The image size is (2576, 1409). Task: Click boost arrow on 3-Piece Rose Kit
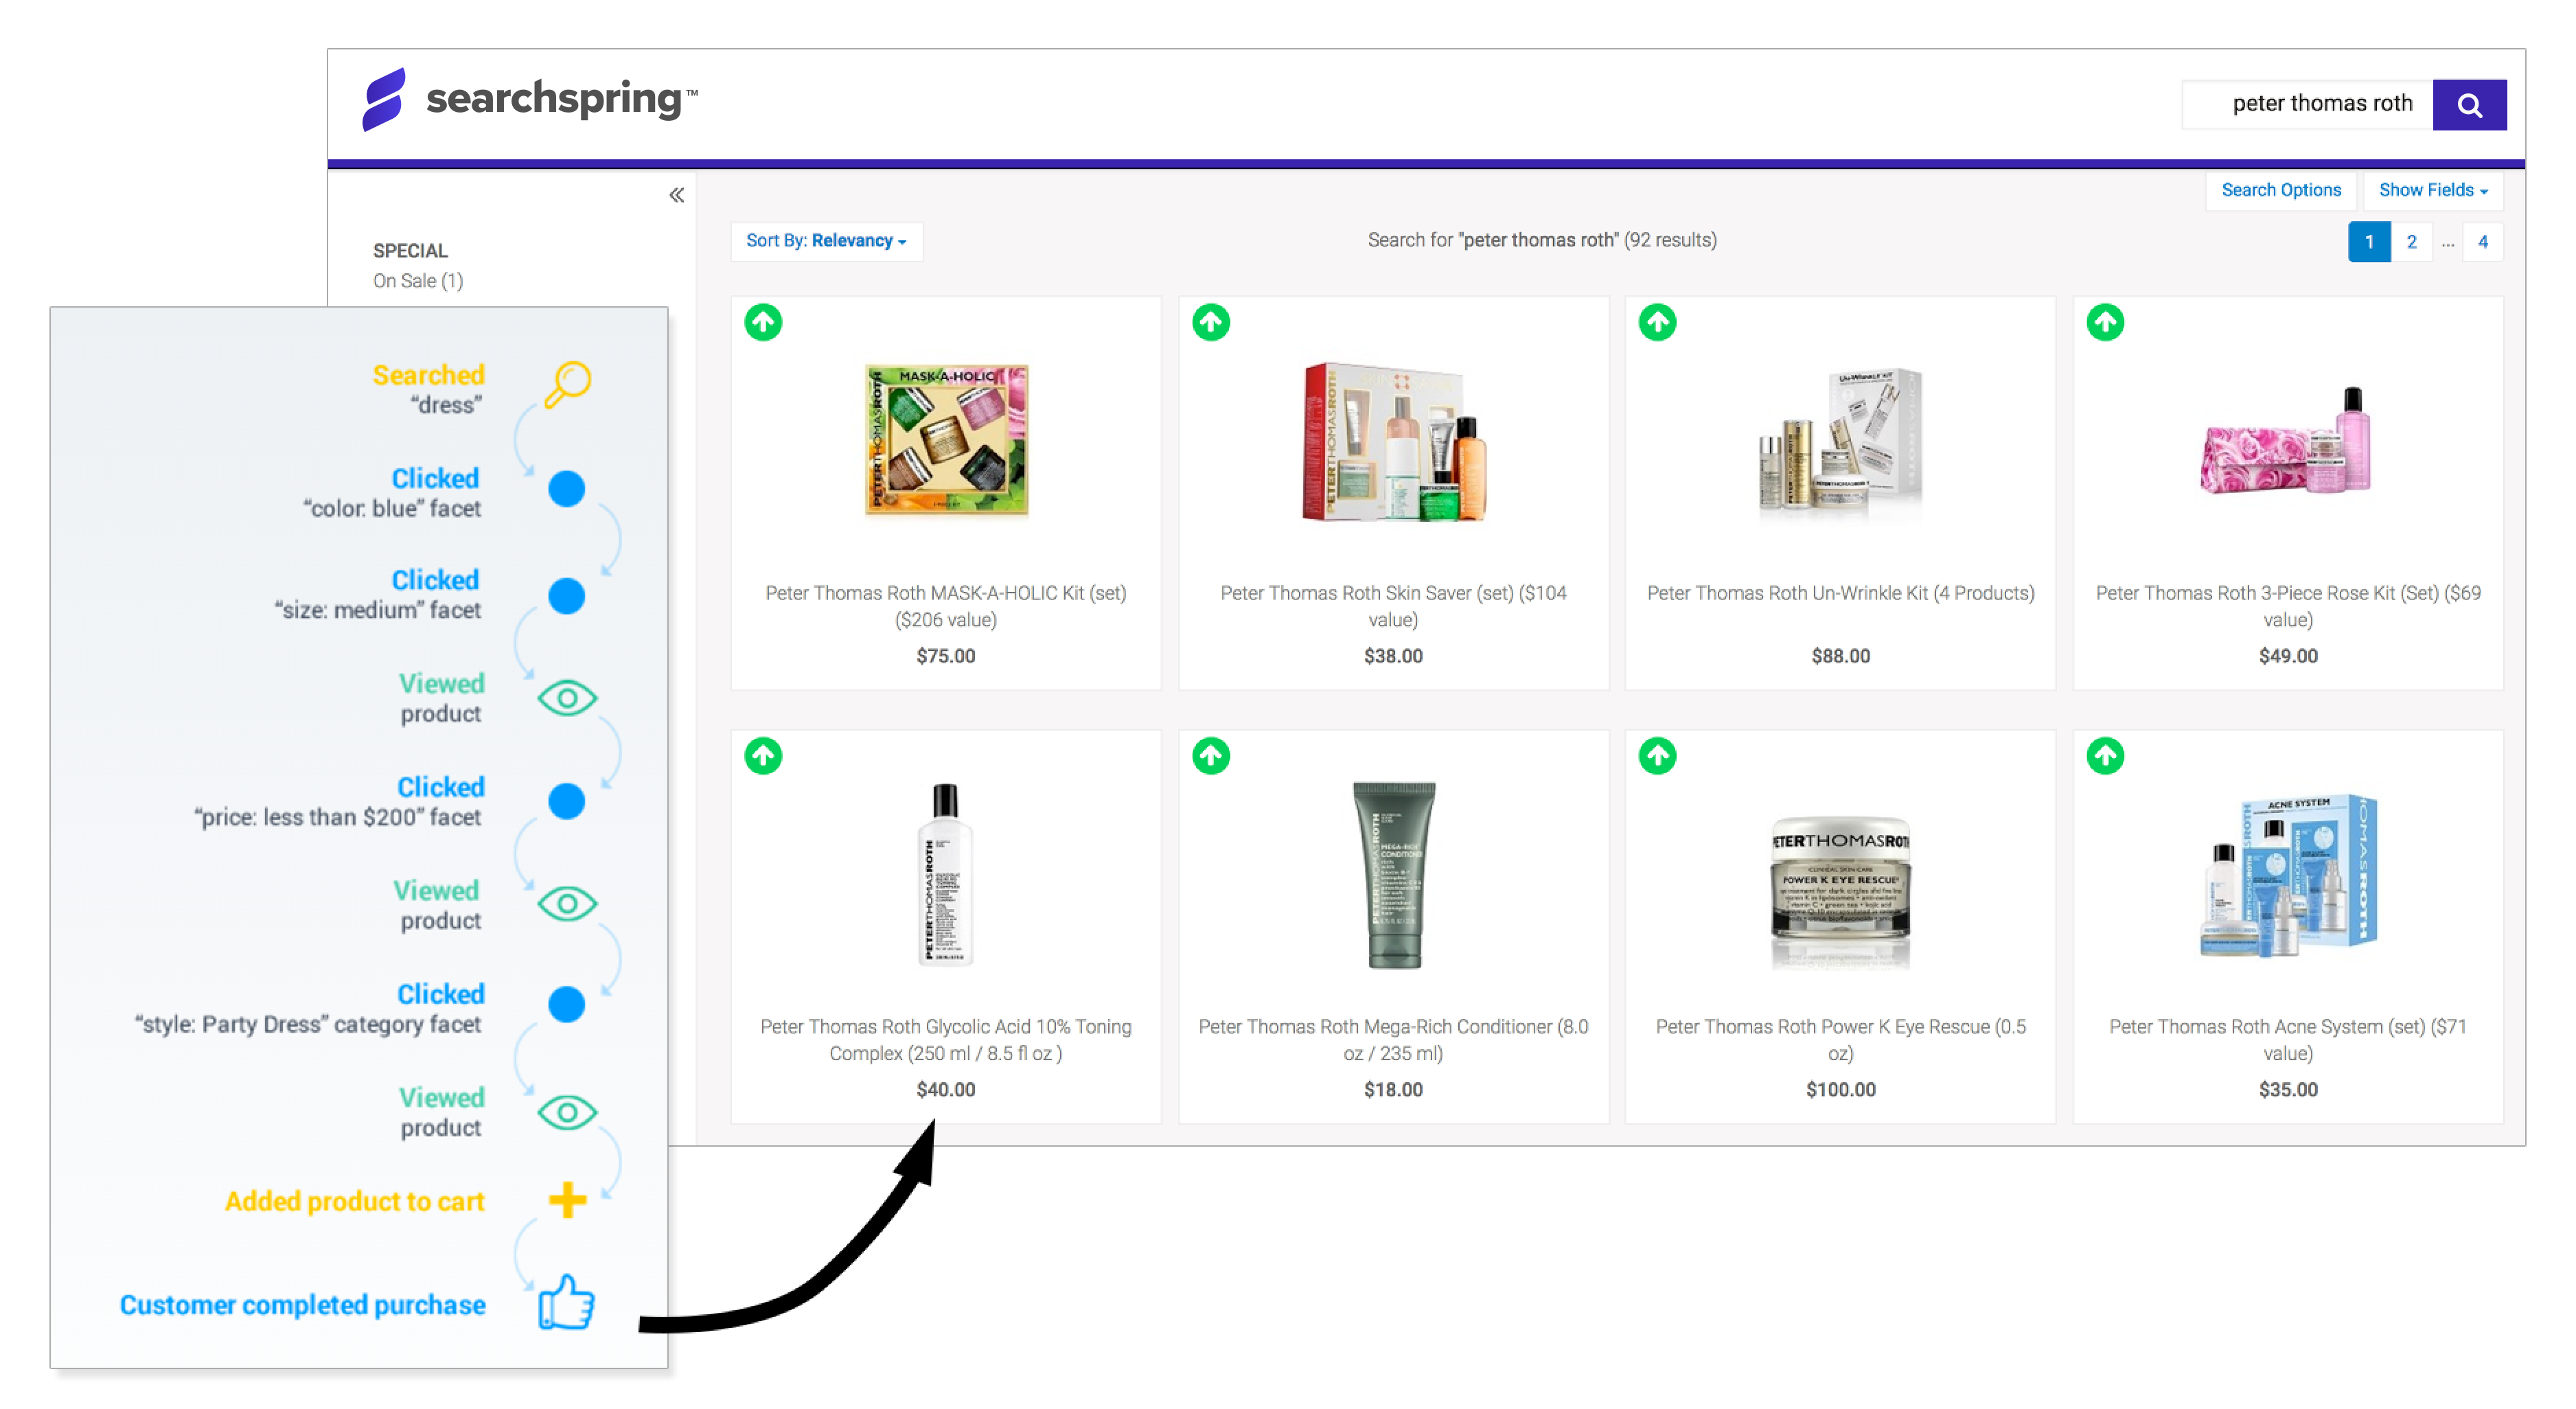2104,322
